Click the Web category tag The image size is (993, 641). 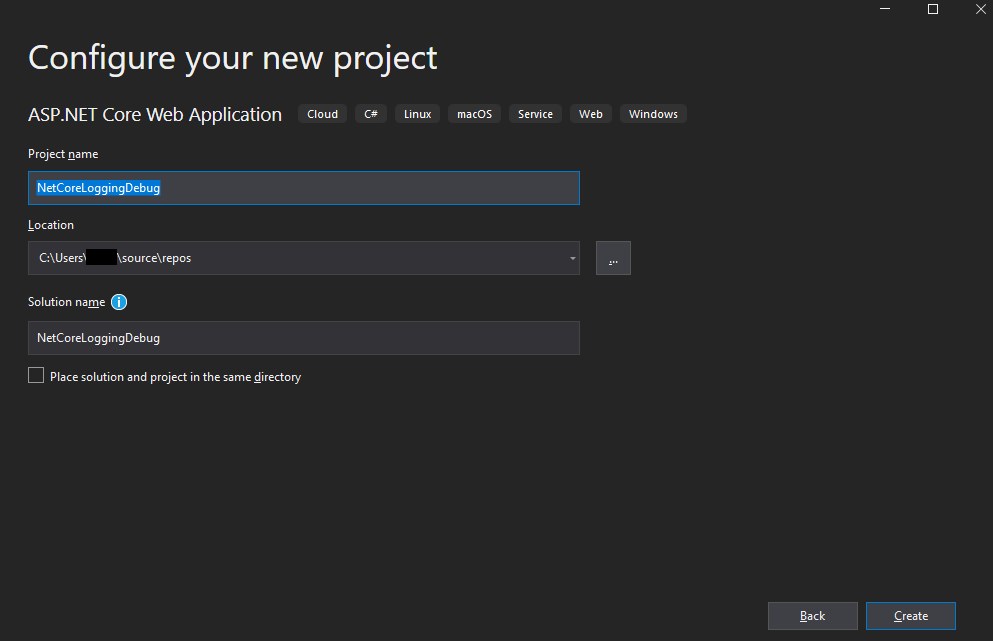coord(590,113)
